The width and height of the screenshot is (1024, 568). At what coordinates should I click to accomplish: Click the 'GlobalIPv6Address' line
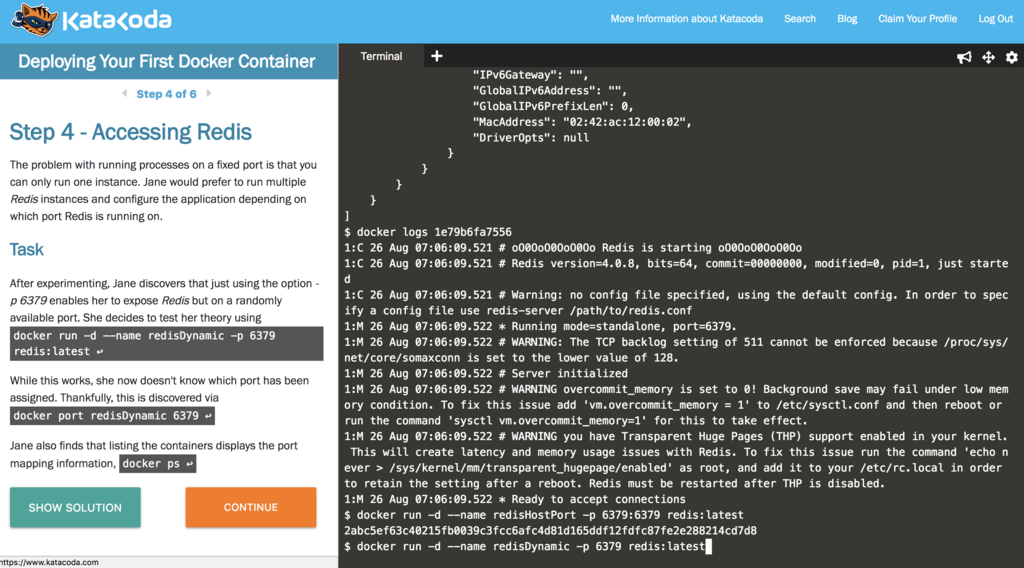coord(550,91)
